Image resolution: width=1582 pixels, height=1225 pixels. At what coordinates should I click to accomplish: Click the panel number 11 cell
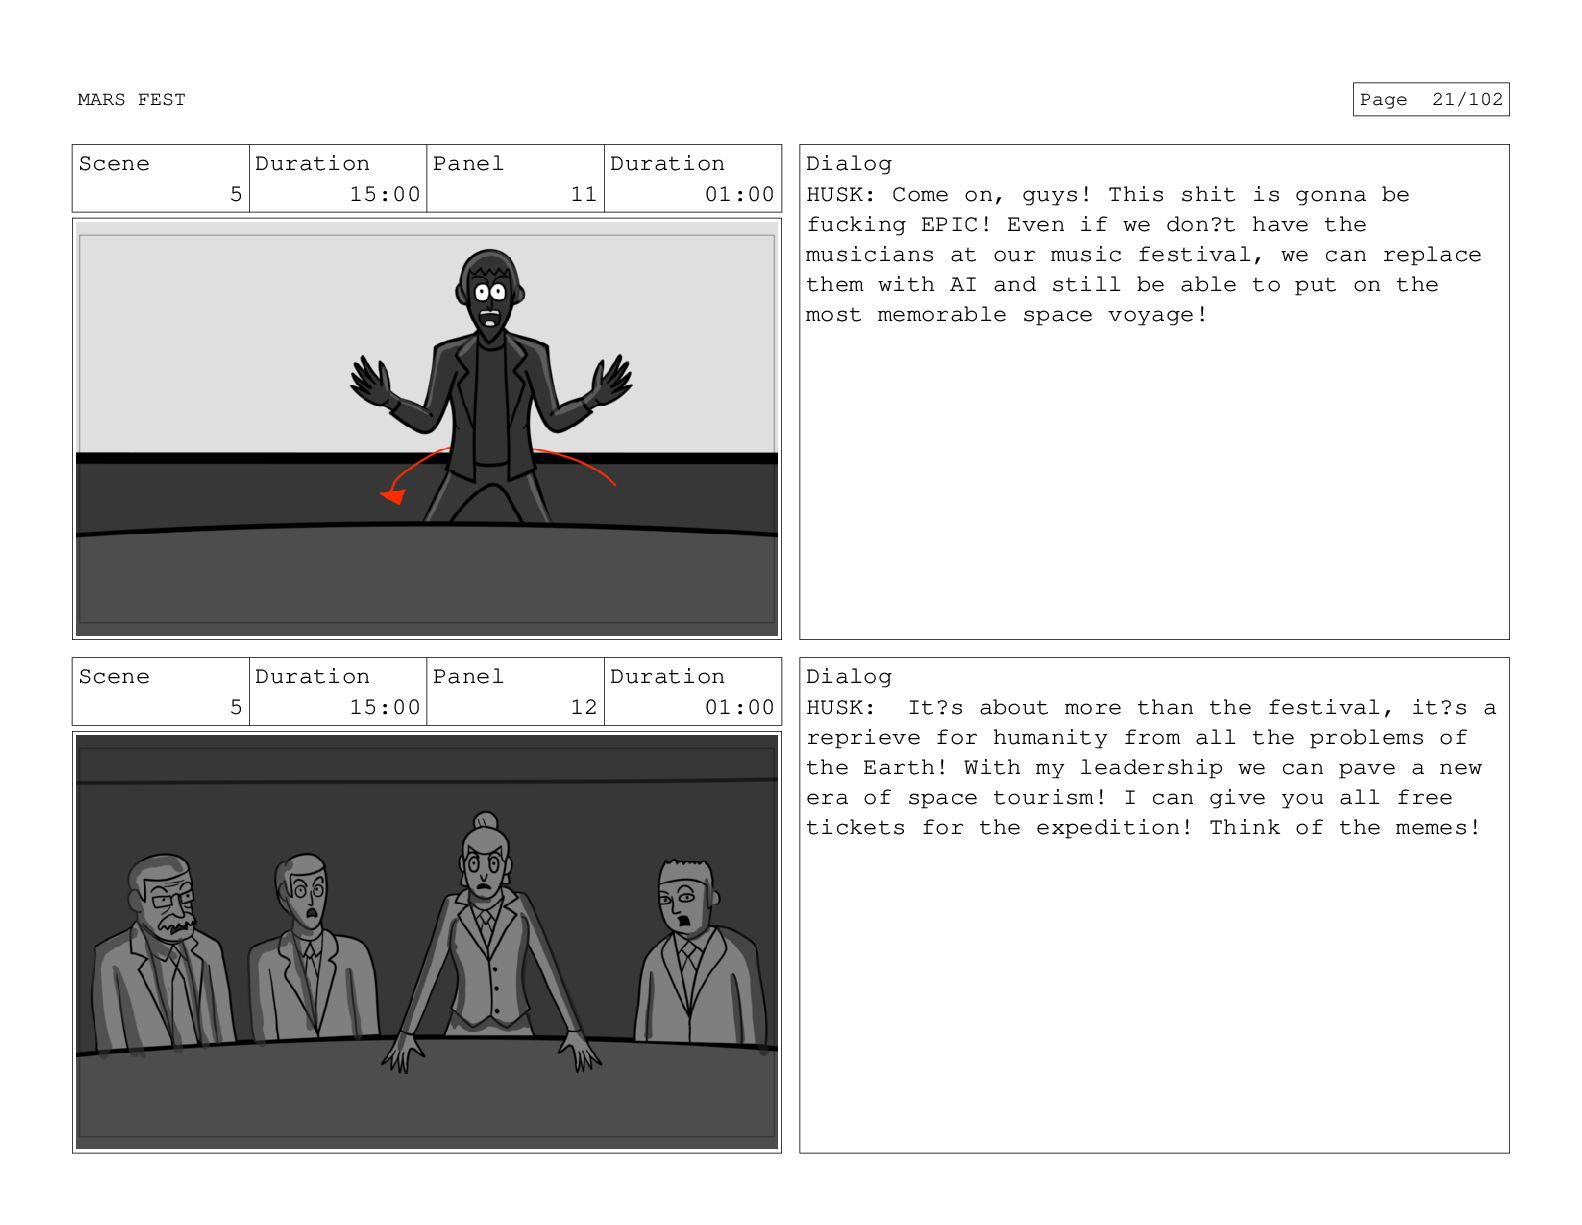tap(515, 179)
